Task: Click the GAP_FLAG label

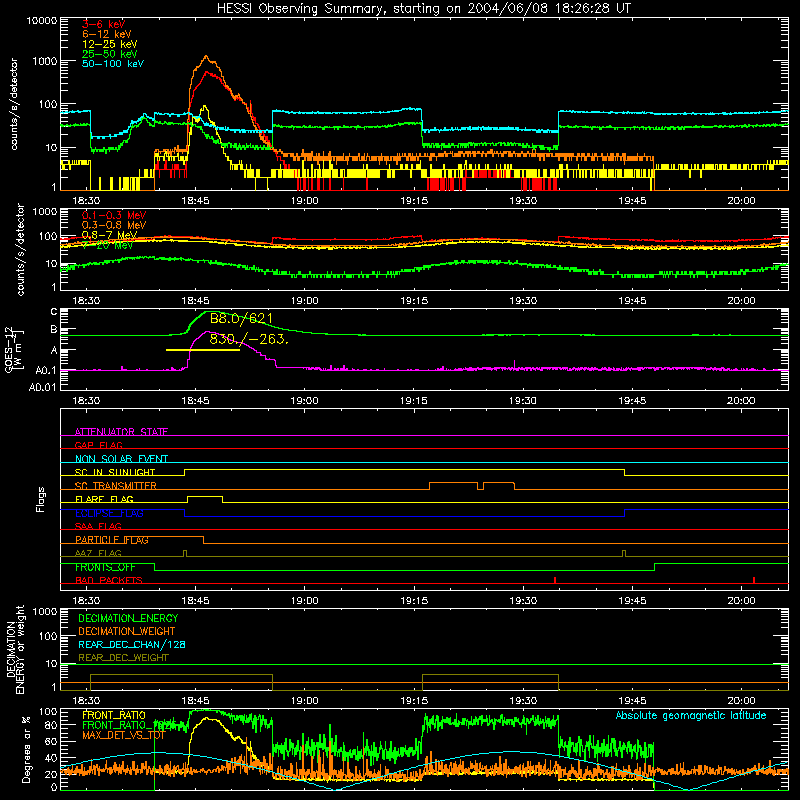Action: (x=98, y=445)
